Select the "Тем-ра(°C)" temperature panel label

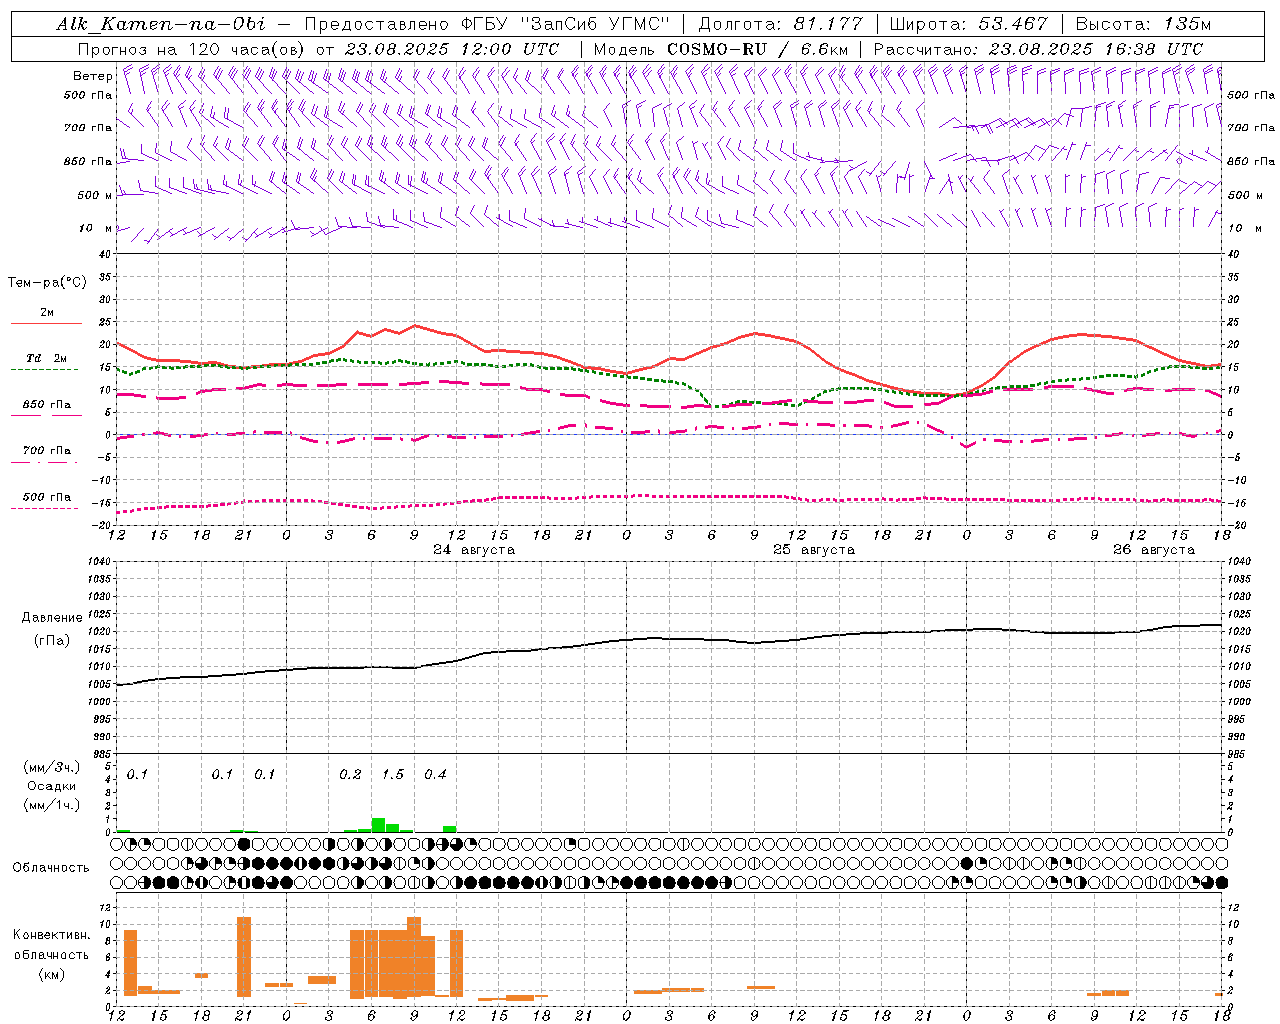click(48, 283)
